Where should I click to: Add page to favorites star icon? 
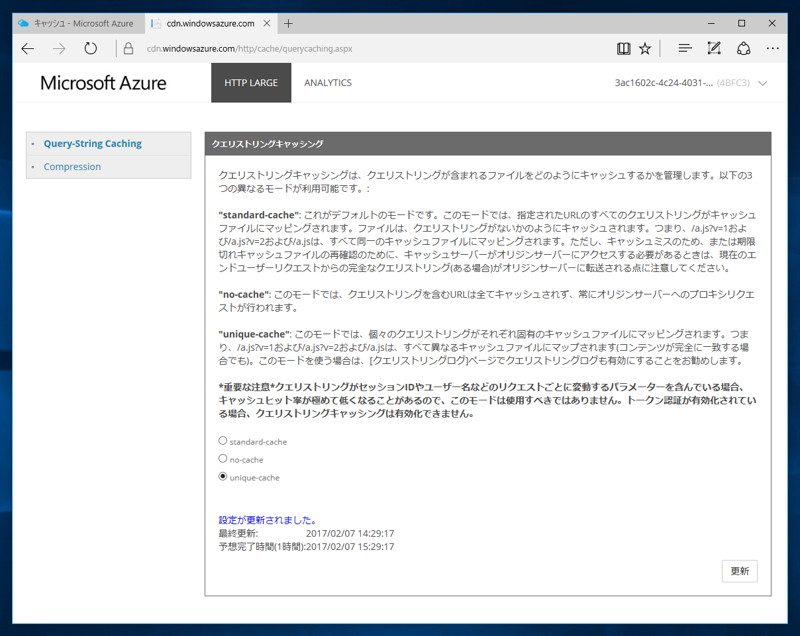(645, 48)
